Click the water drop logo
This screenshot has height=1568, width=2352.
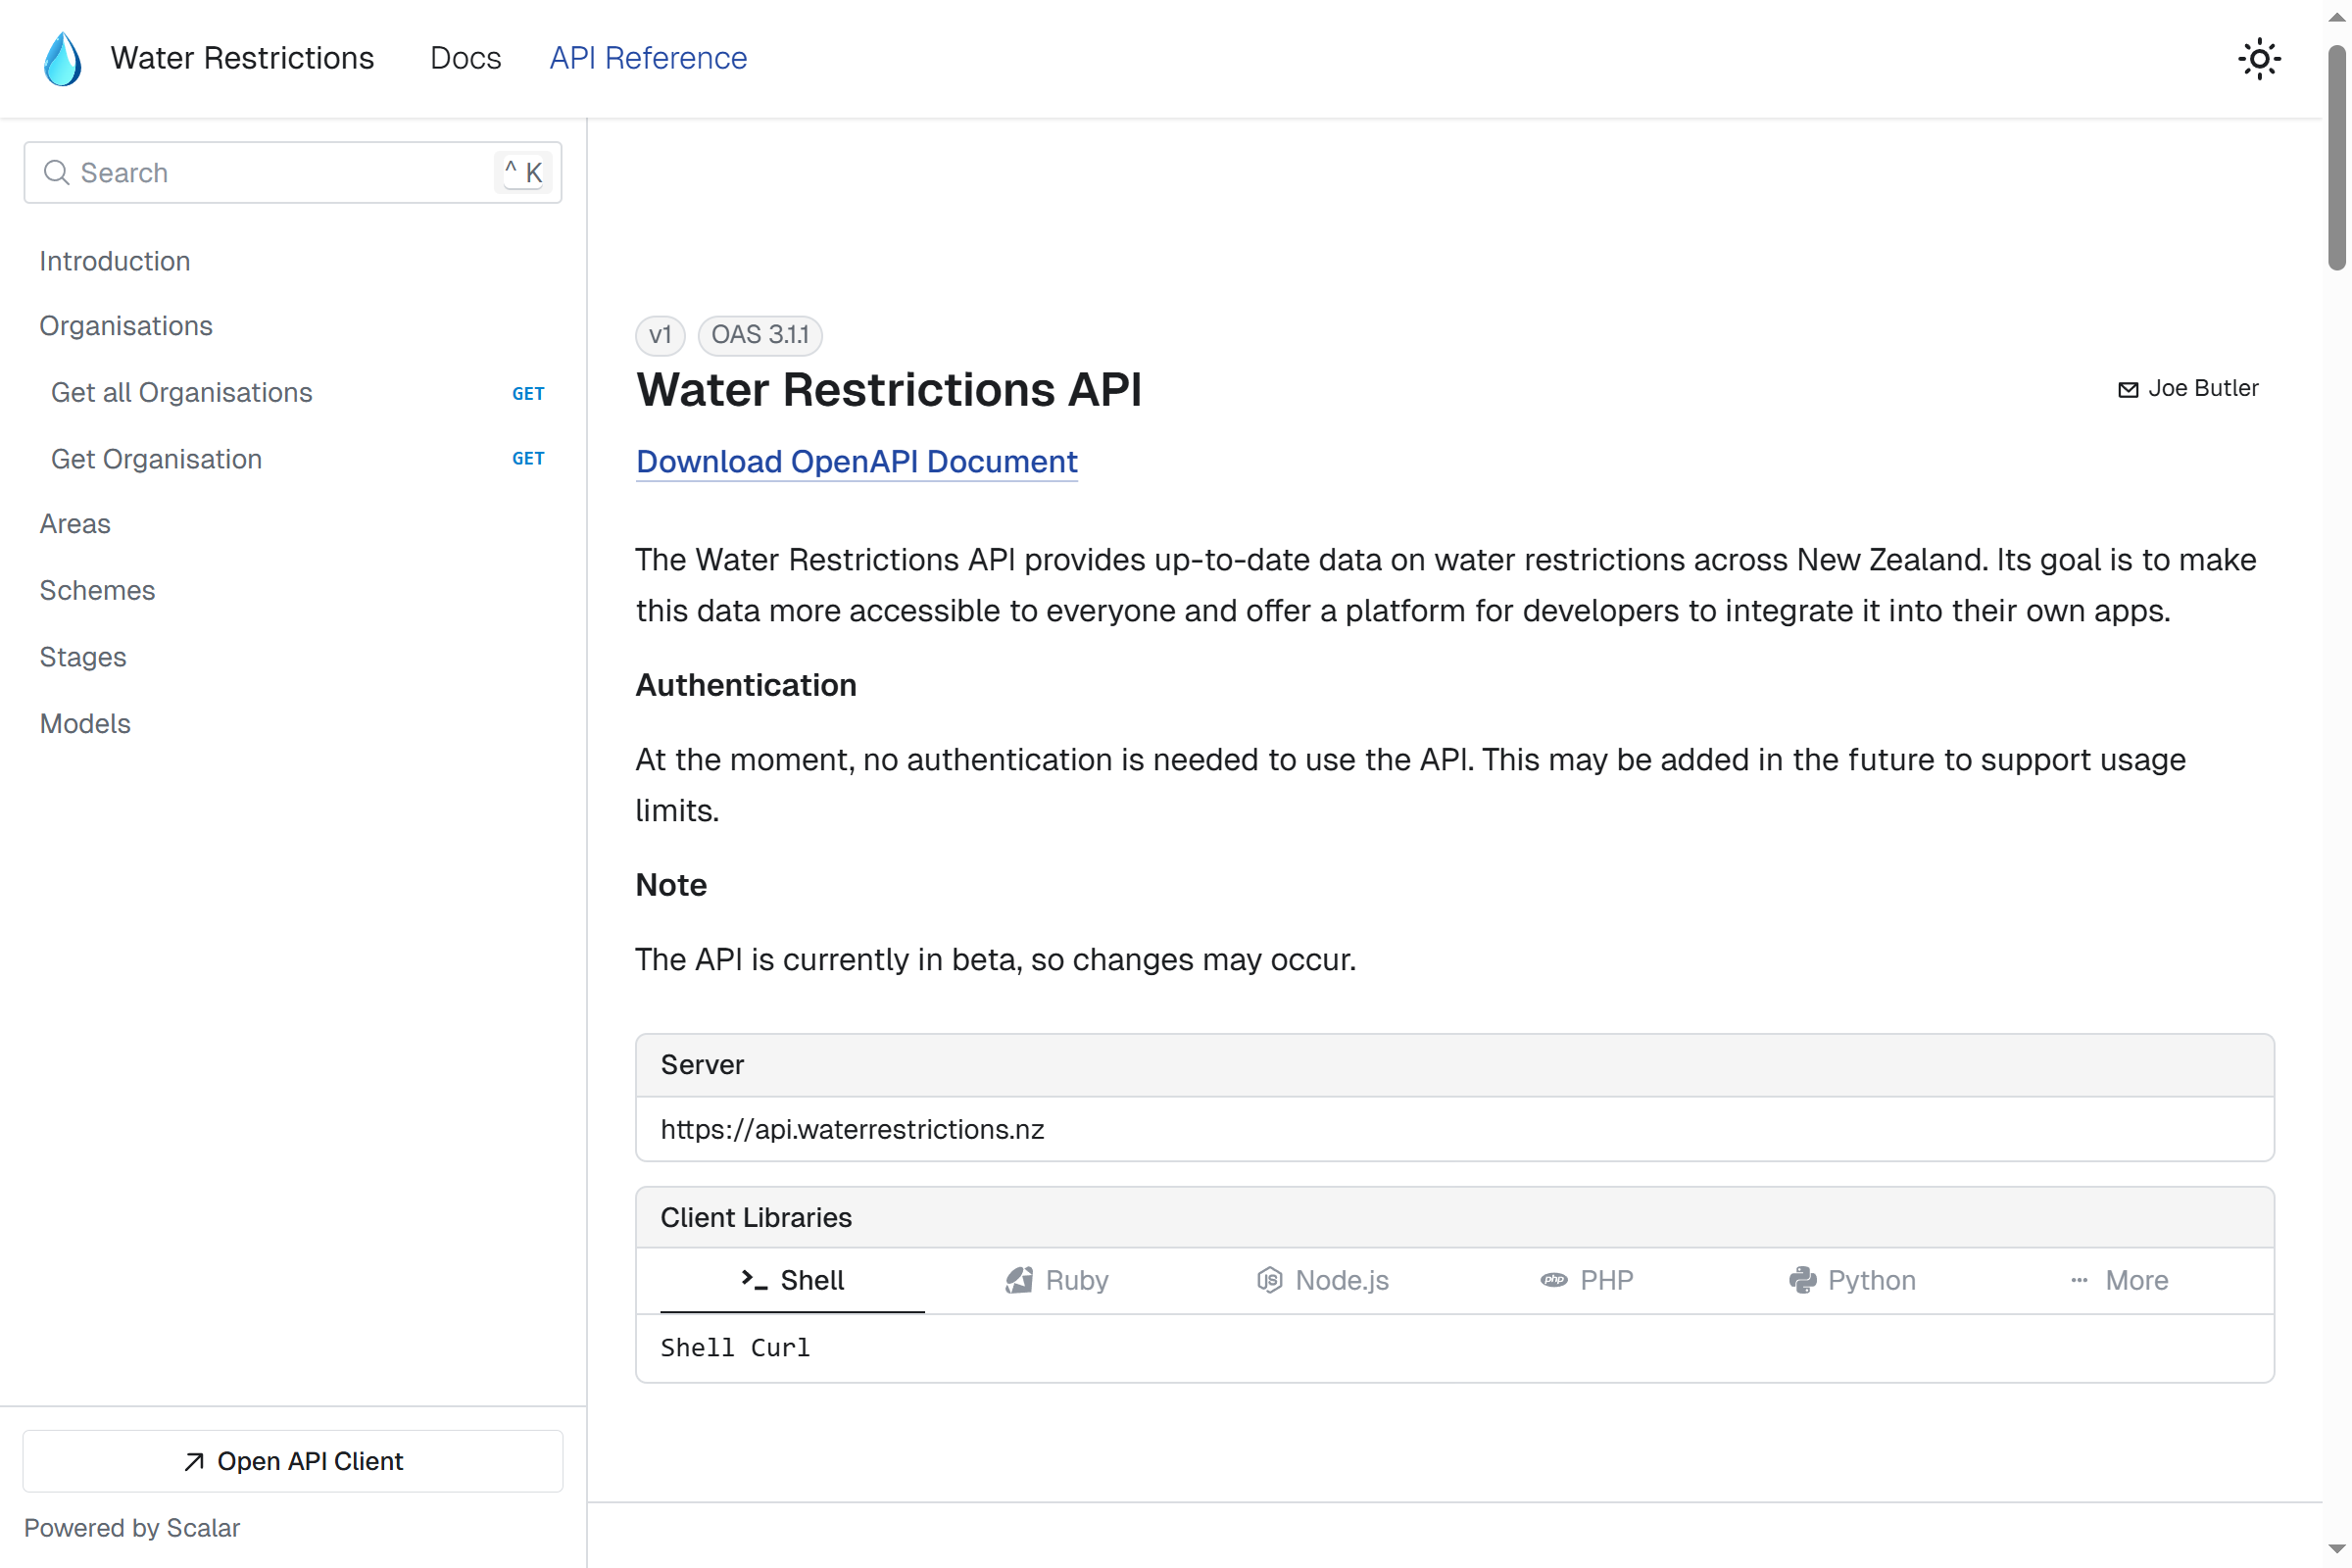(x=62, y=58)
